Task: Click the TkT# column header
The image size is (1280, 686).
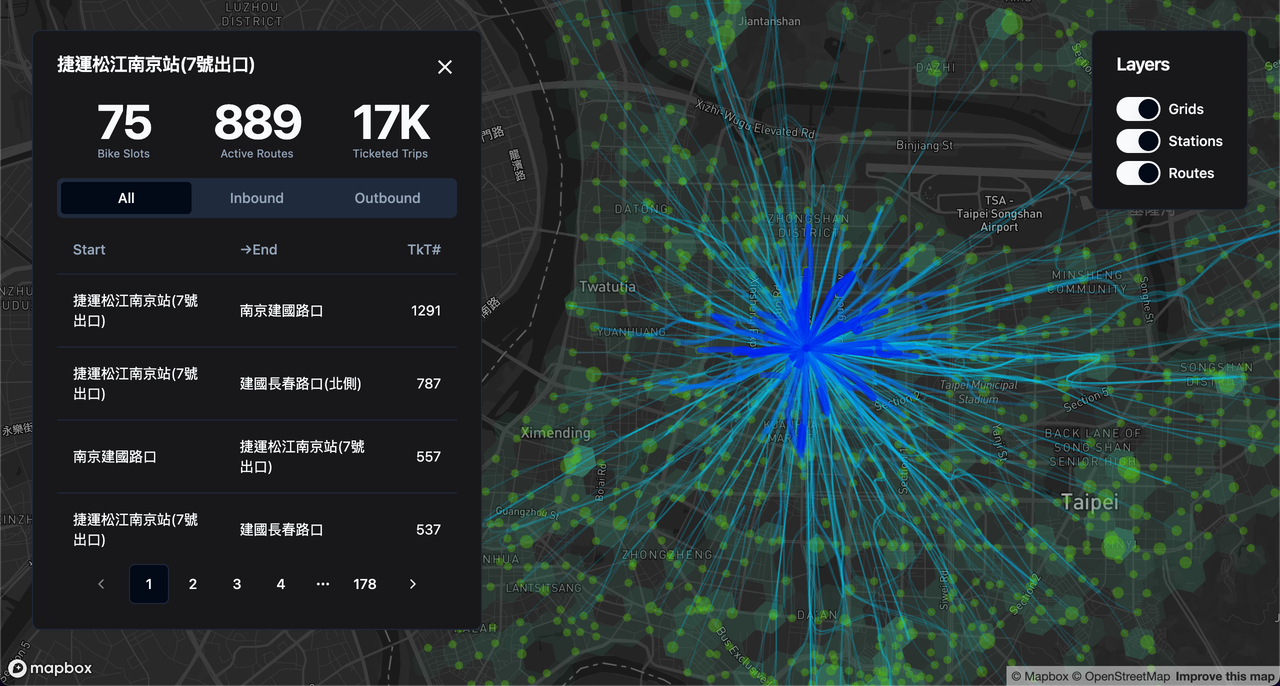Action: coord(424,250)
